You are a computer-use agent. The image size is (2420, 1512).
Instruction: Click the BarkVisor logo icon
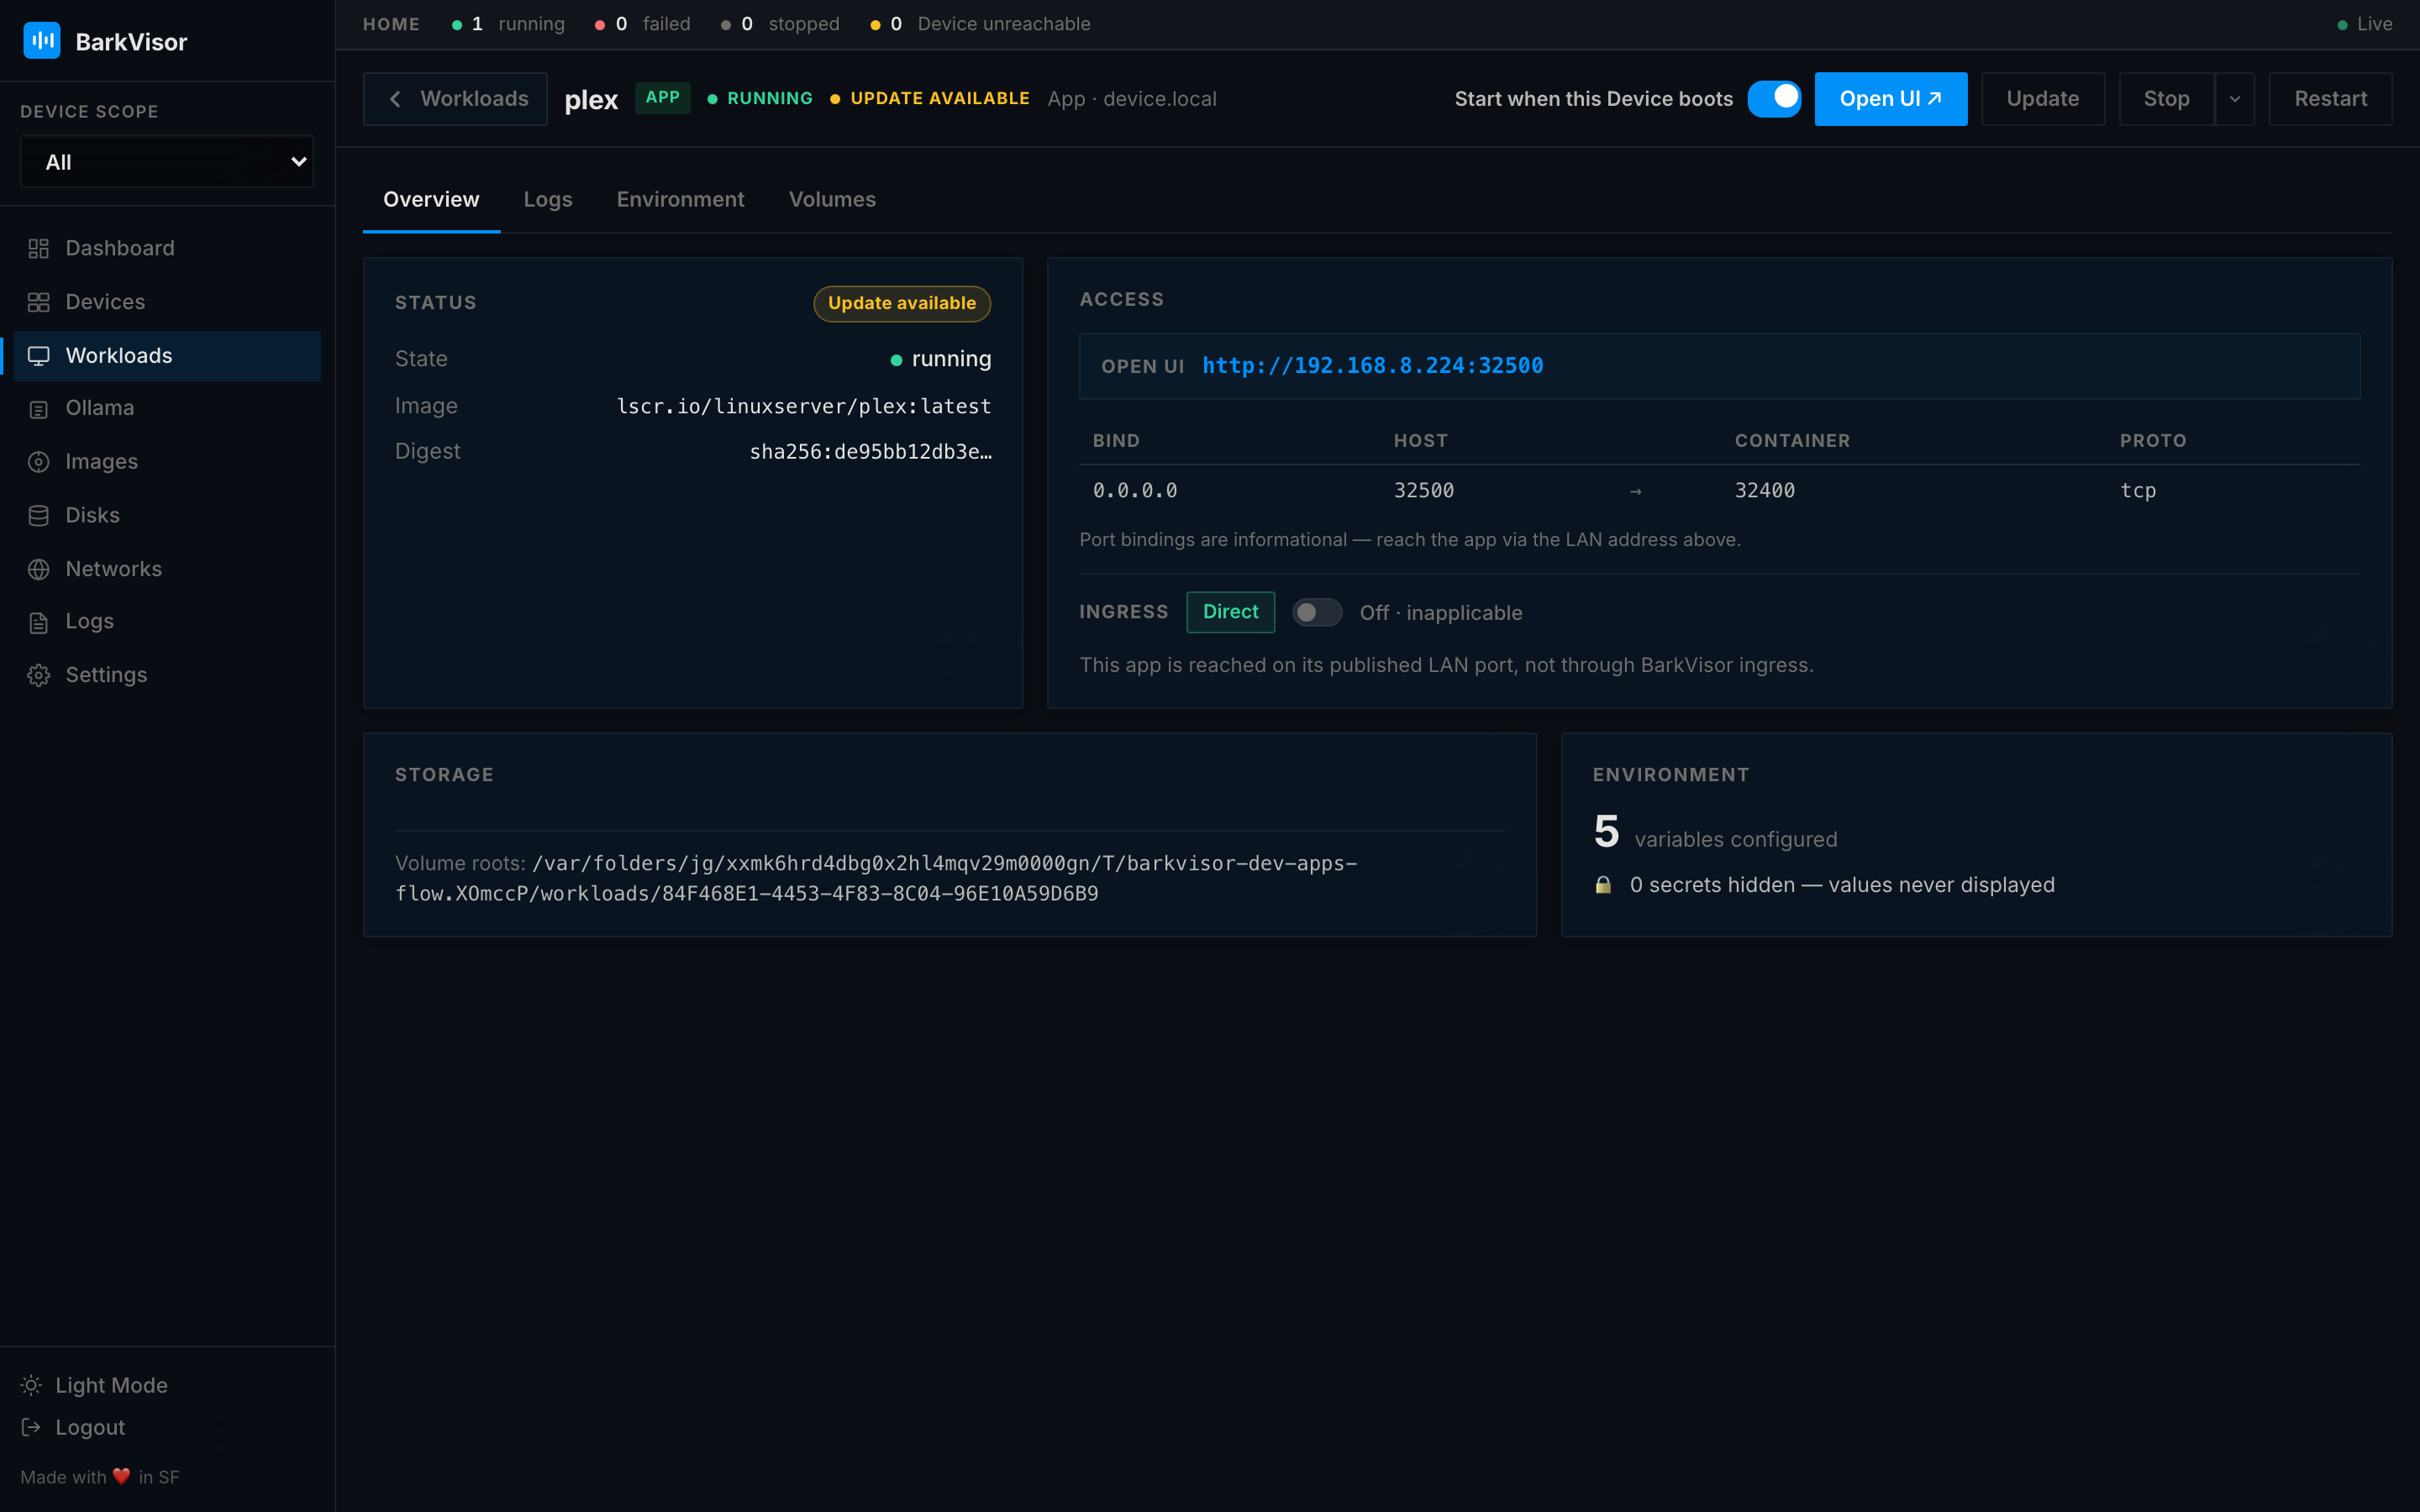coord(41,41)
